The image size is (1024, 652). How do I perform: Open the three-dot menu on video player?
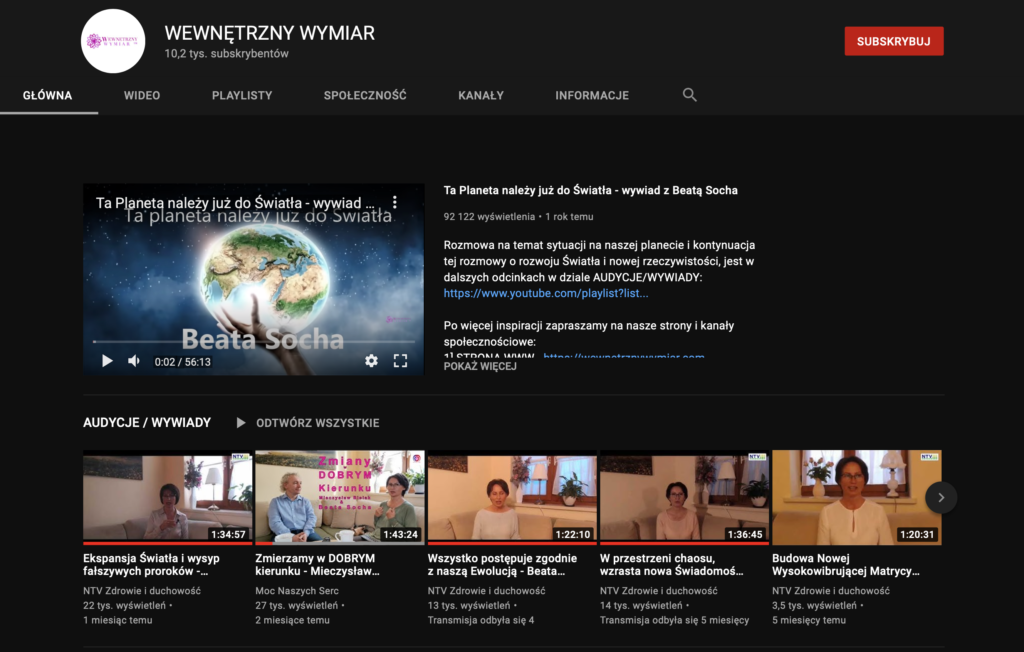click(394, 203)
